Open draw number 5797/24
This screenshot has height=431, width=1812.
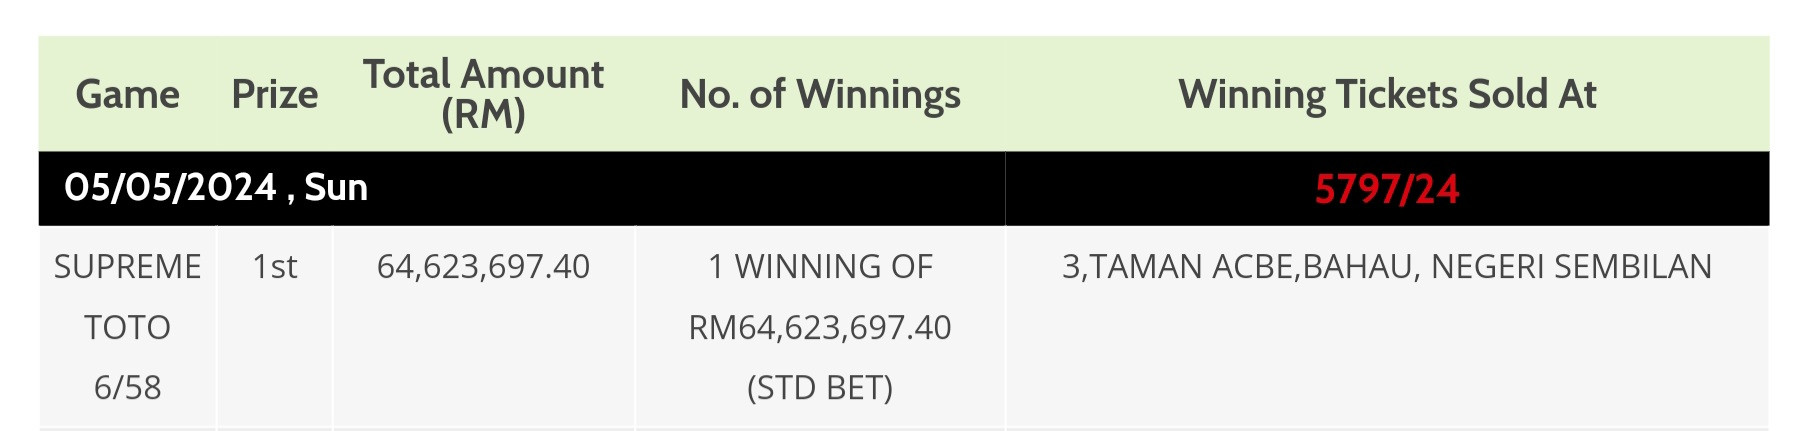1387,189
